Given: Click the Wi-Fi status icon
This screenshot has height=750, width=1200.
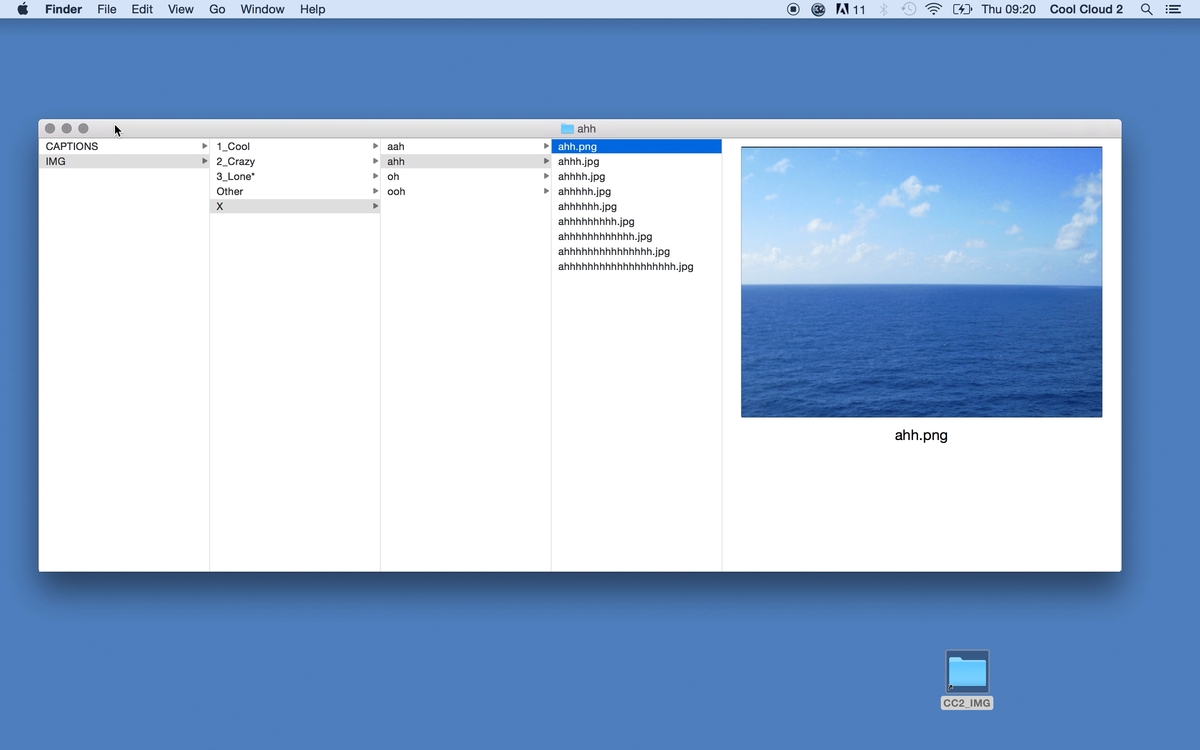Looking at the screenshot, I should (934, 9).
